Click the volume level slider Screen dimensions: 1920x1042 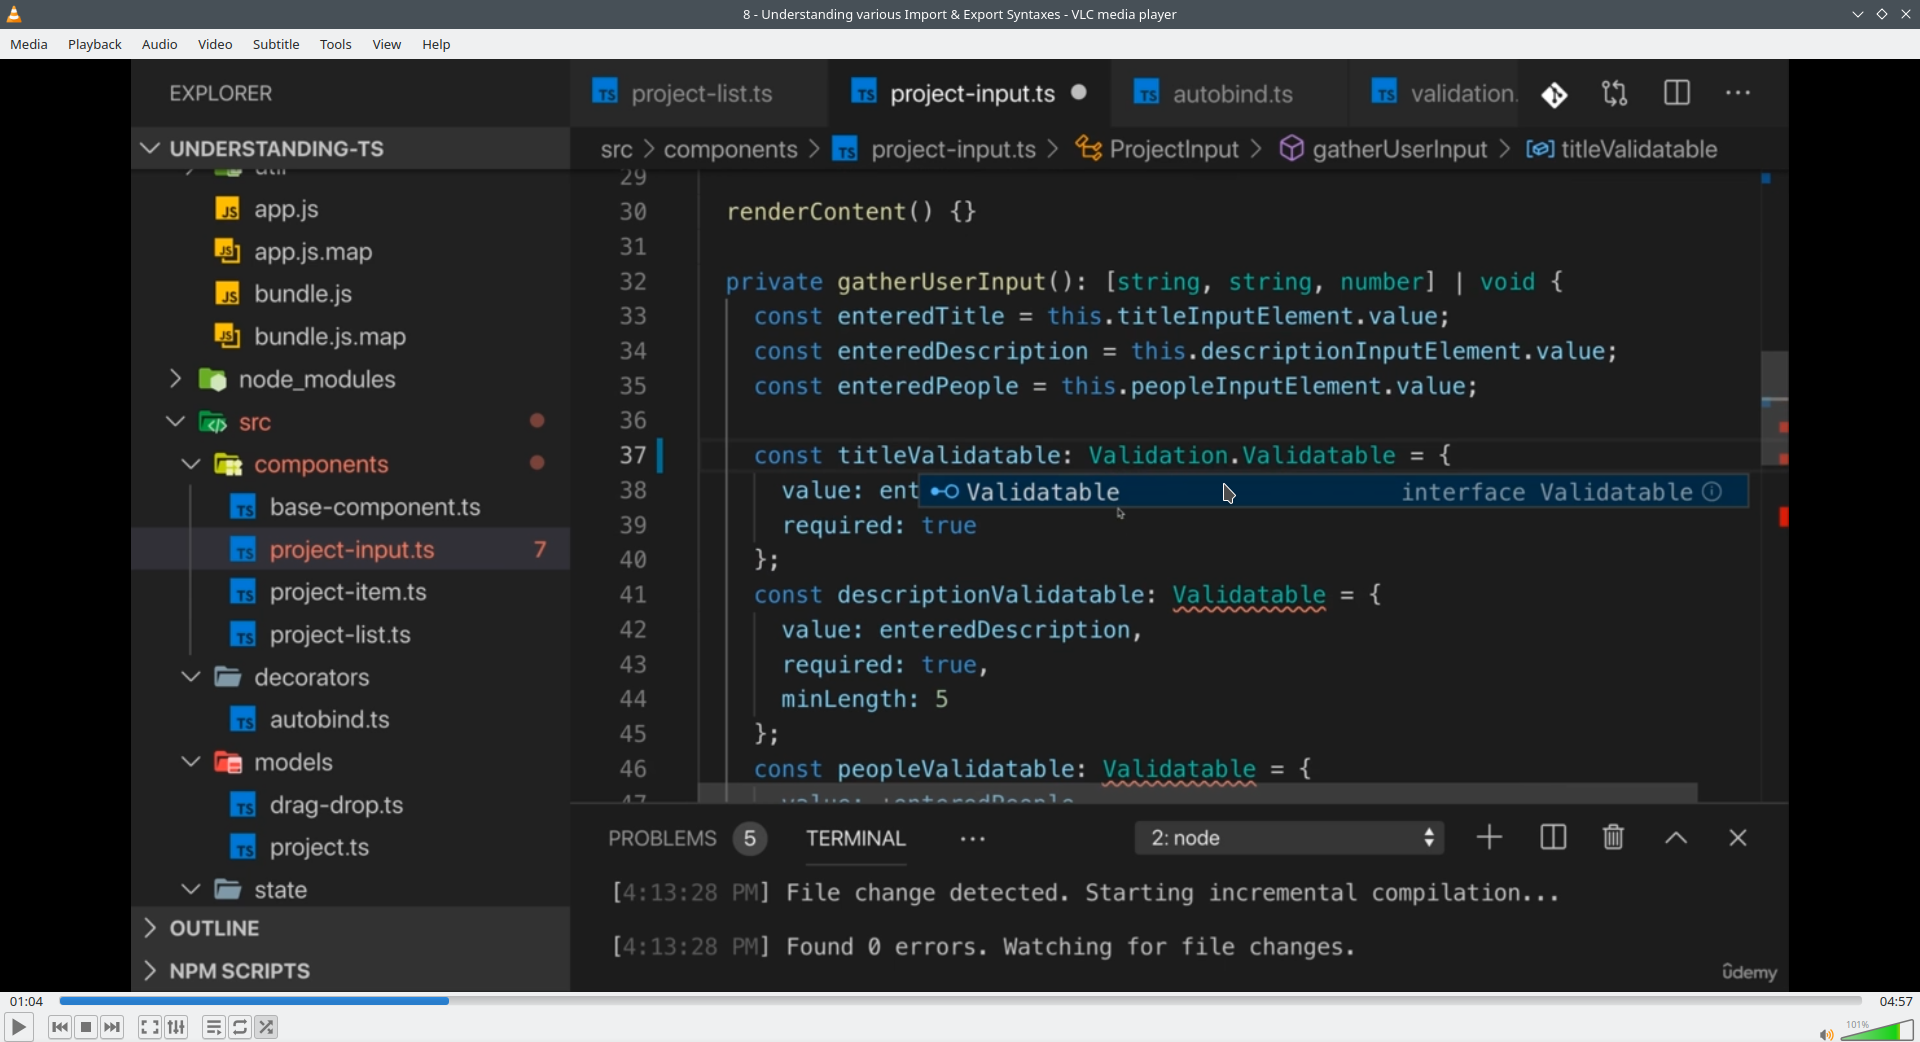[1877, 1030]
